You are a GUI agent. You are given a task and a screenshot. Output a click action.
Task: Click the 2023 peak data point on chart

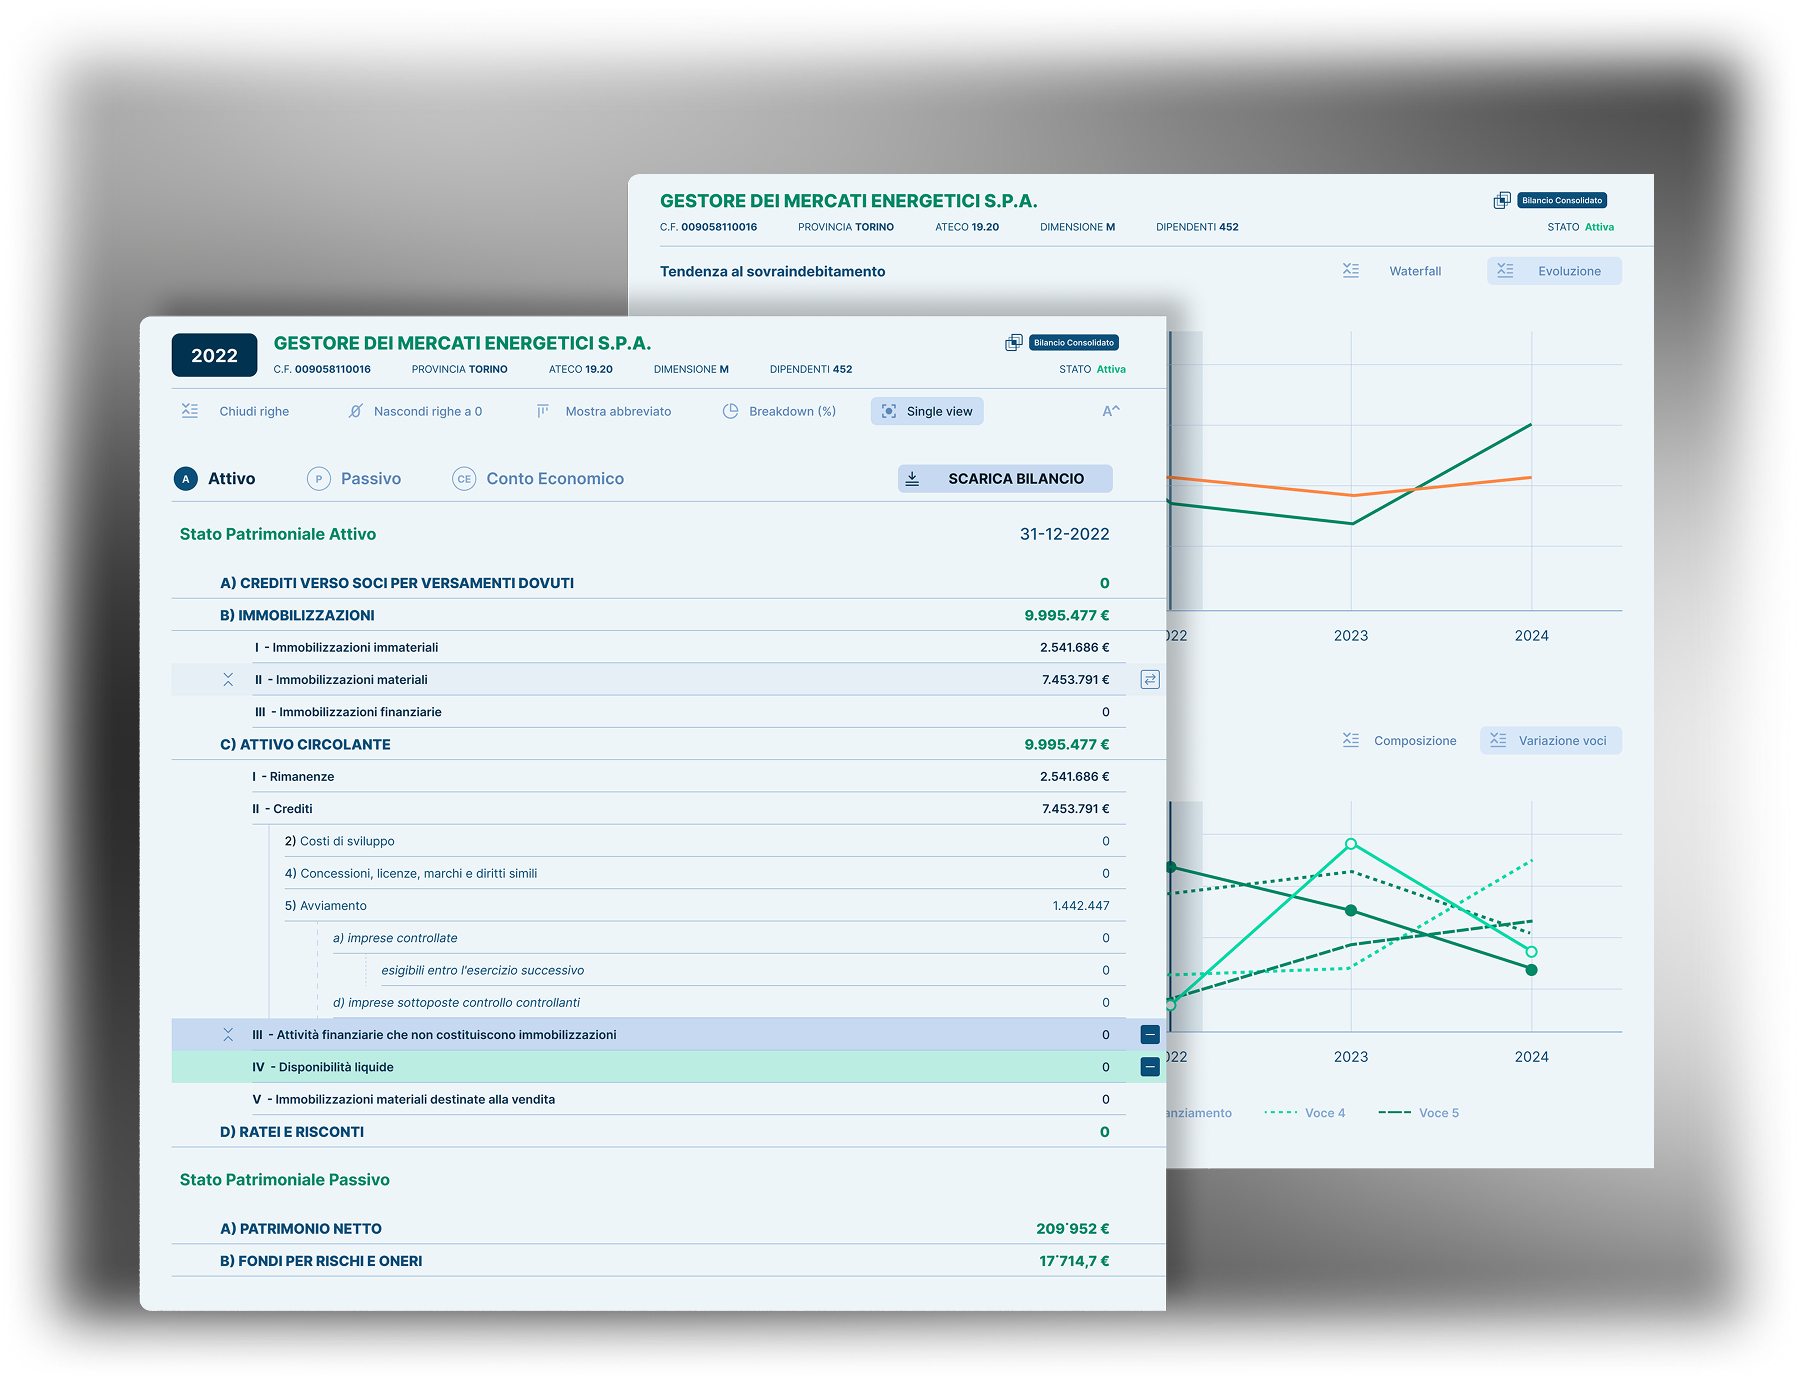[x=1351, y=844]
